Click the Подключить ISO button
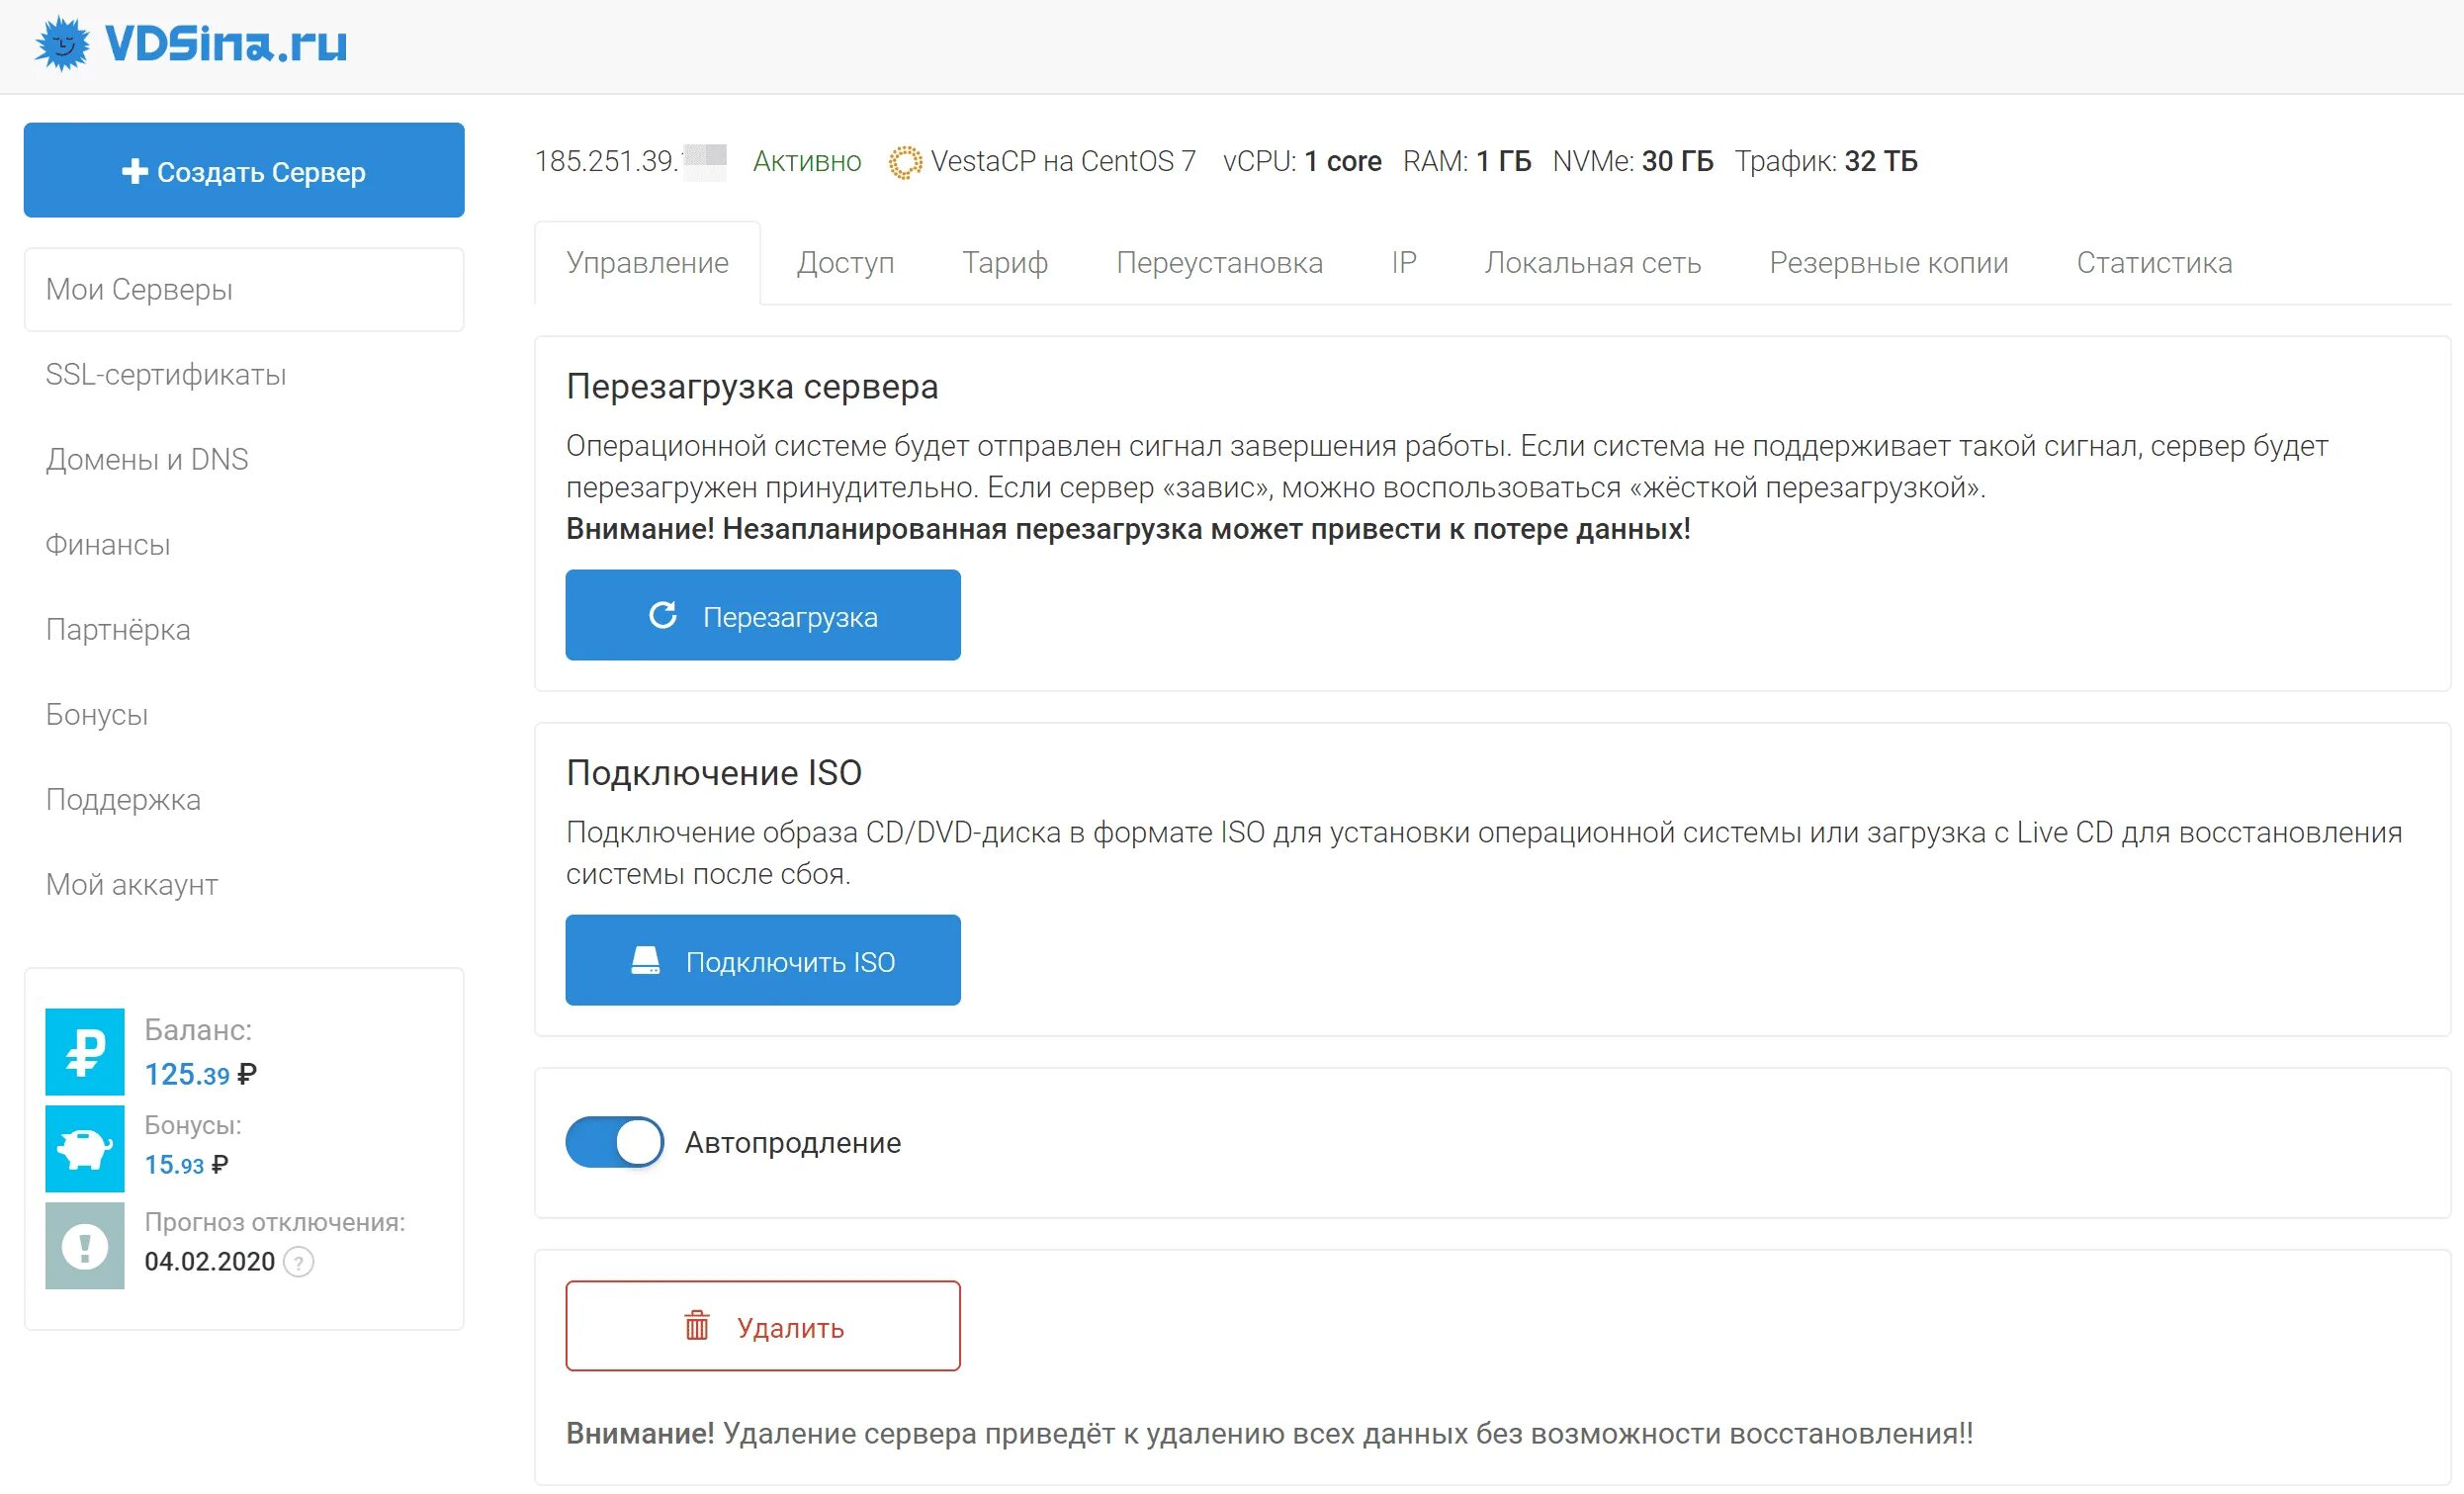Viewport: 2464px width, 1494px height. tap(763, 960)
